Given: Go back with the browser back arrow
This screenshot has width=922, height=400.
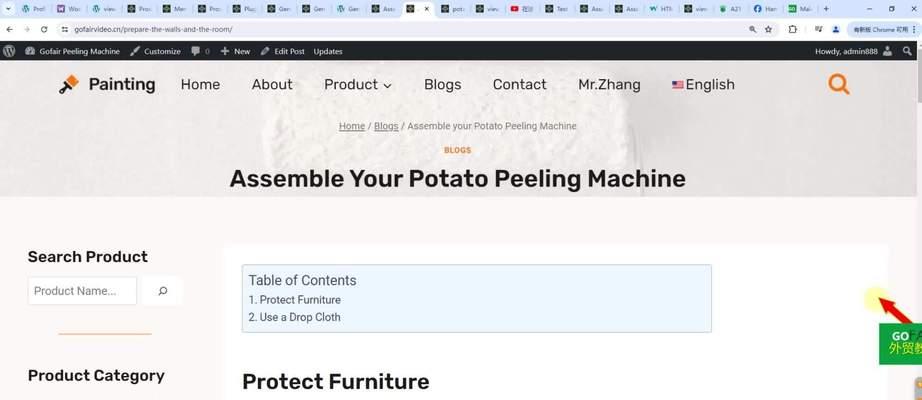Looking at the screenshot, I should click(9, 29).
